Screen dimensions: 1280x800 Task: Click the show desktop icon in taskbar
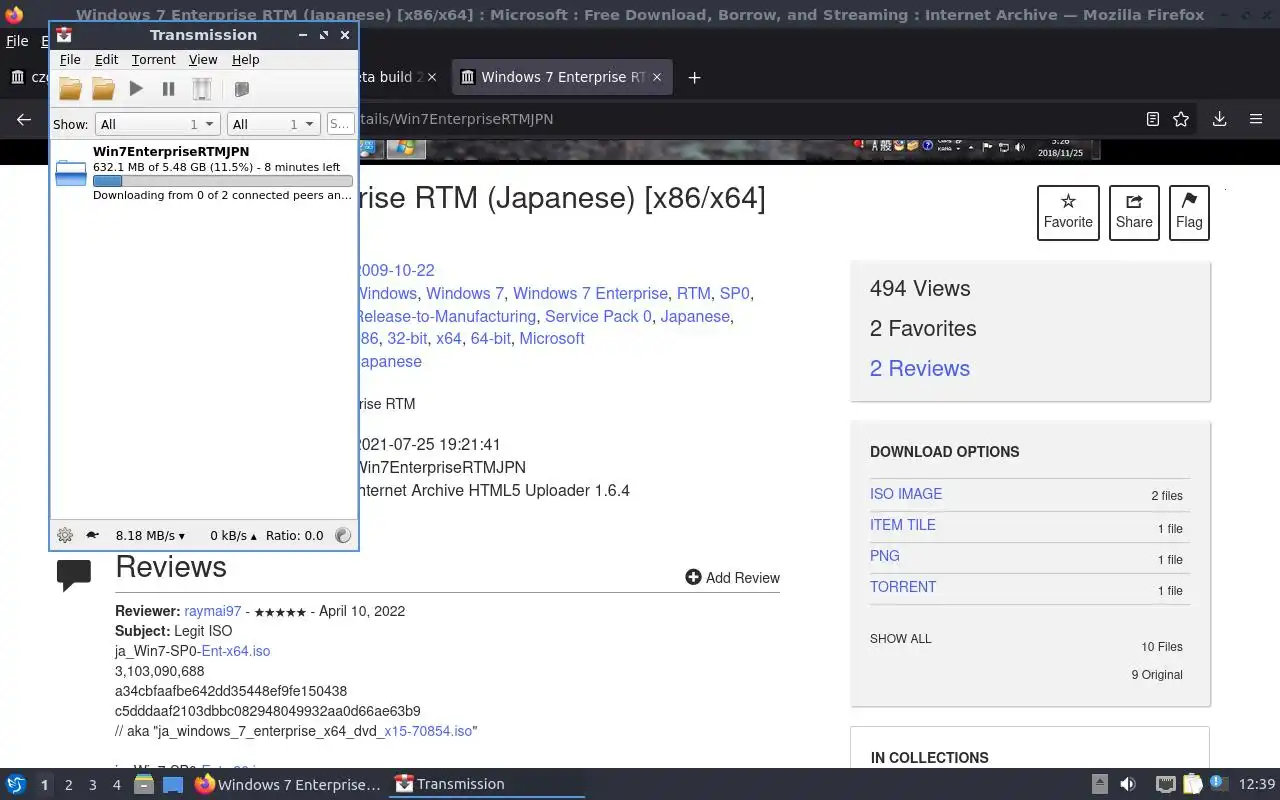point(173,784)
